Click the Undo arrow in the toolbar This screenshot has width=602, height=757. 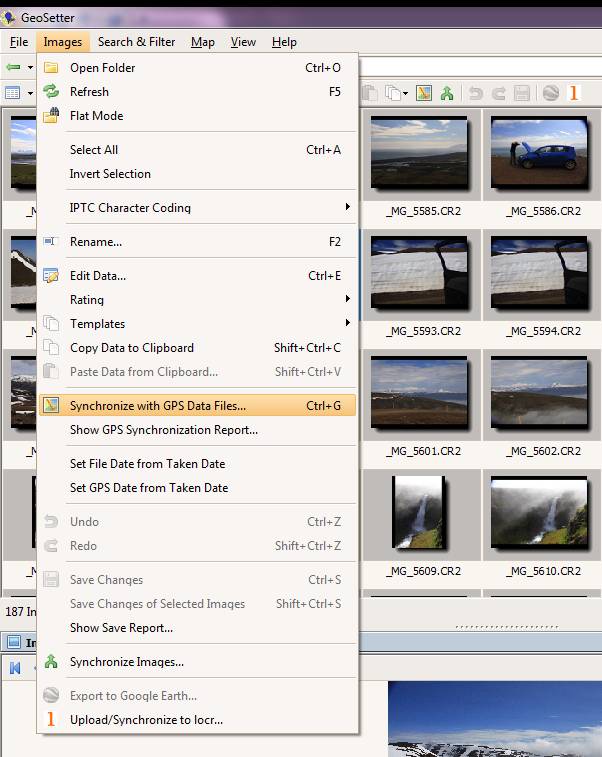point(476,93)
